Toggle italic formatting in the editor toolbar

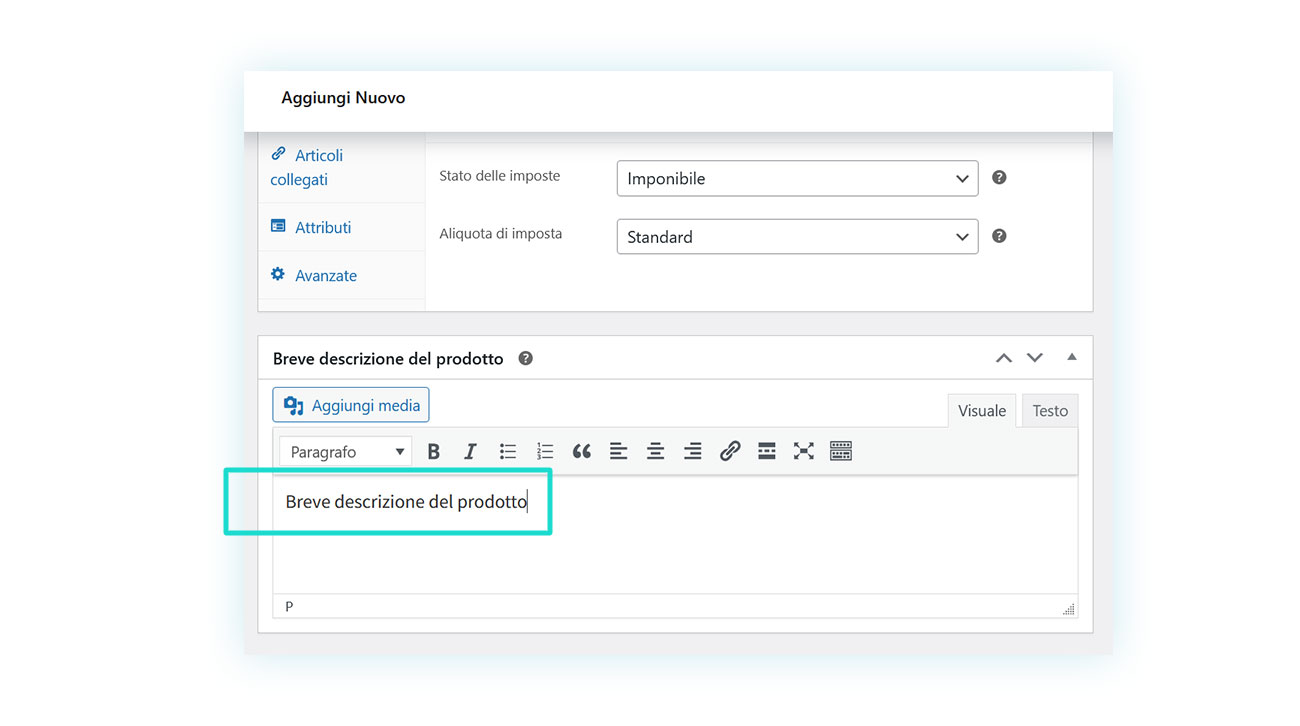(470, 452)
